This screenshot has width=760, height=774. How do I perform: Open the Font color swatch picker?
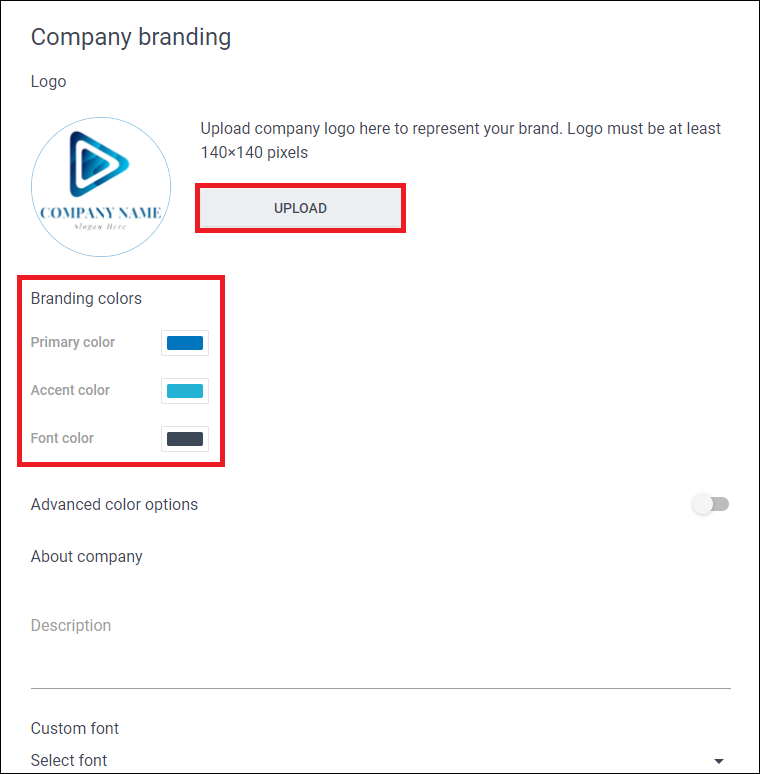pos(185,438)
